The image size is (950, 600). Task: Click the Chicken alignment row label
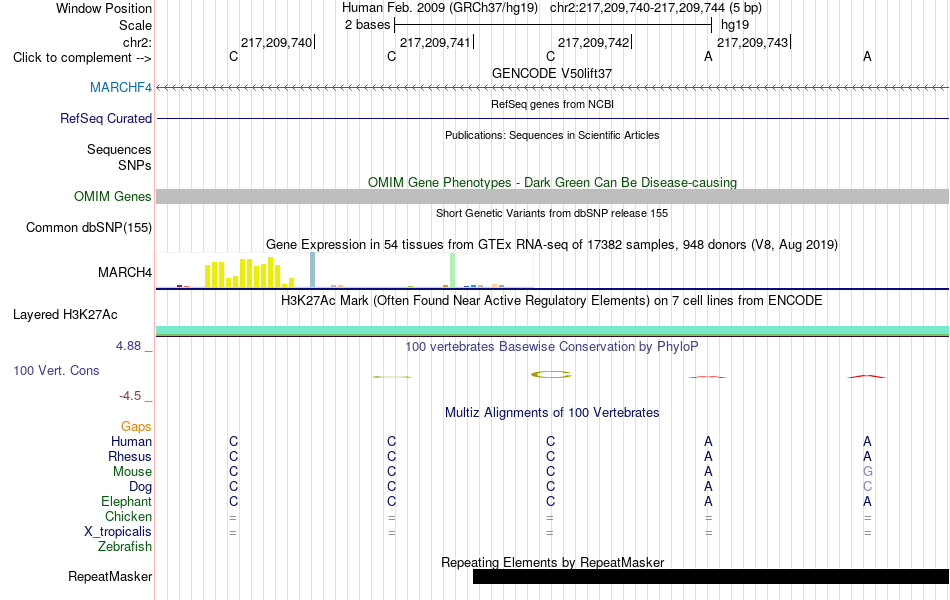[x=128, y=516]
